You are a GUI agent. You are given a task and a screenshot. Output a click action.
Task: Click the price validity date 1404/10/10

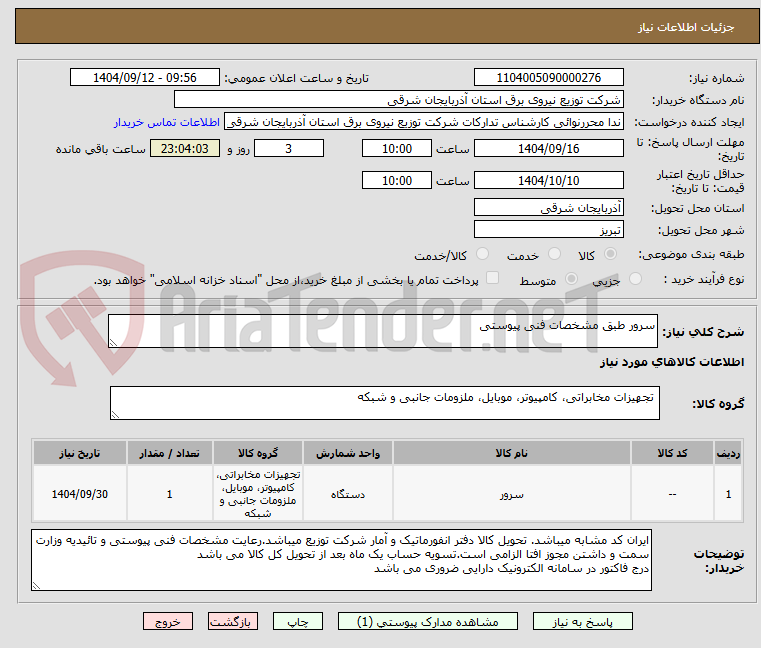click(548, 181)
